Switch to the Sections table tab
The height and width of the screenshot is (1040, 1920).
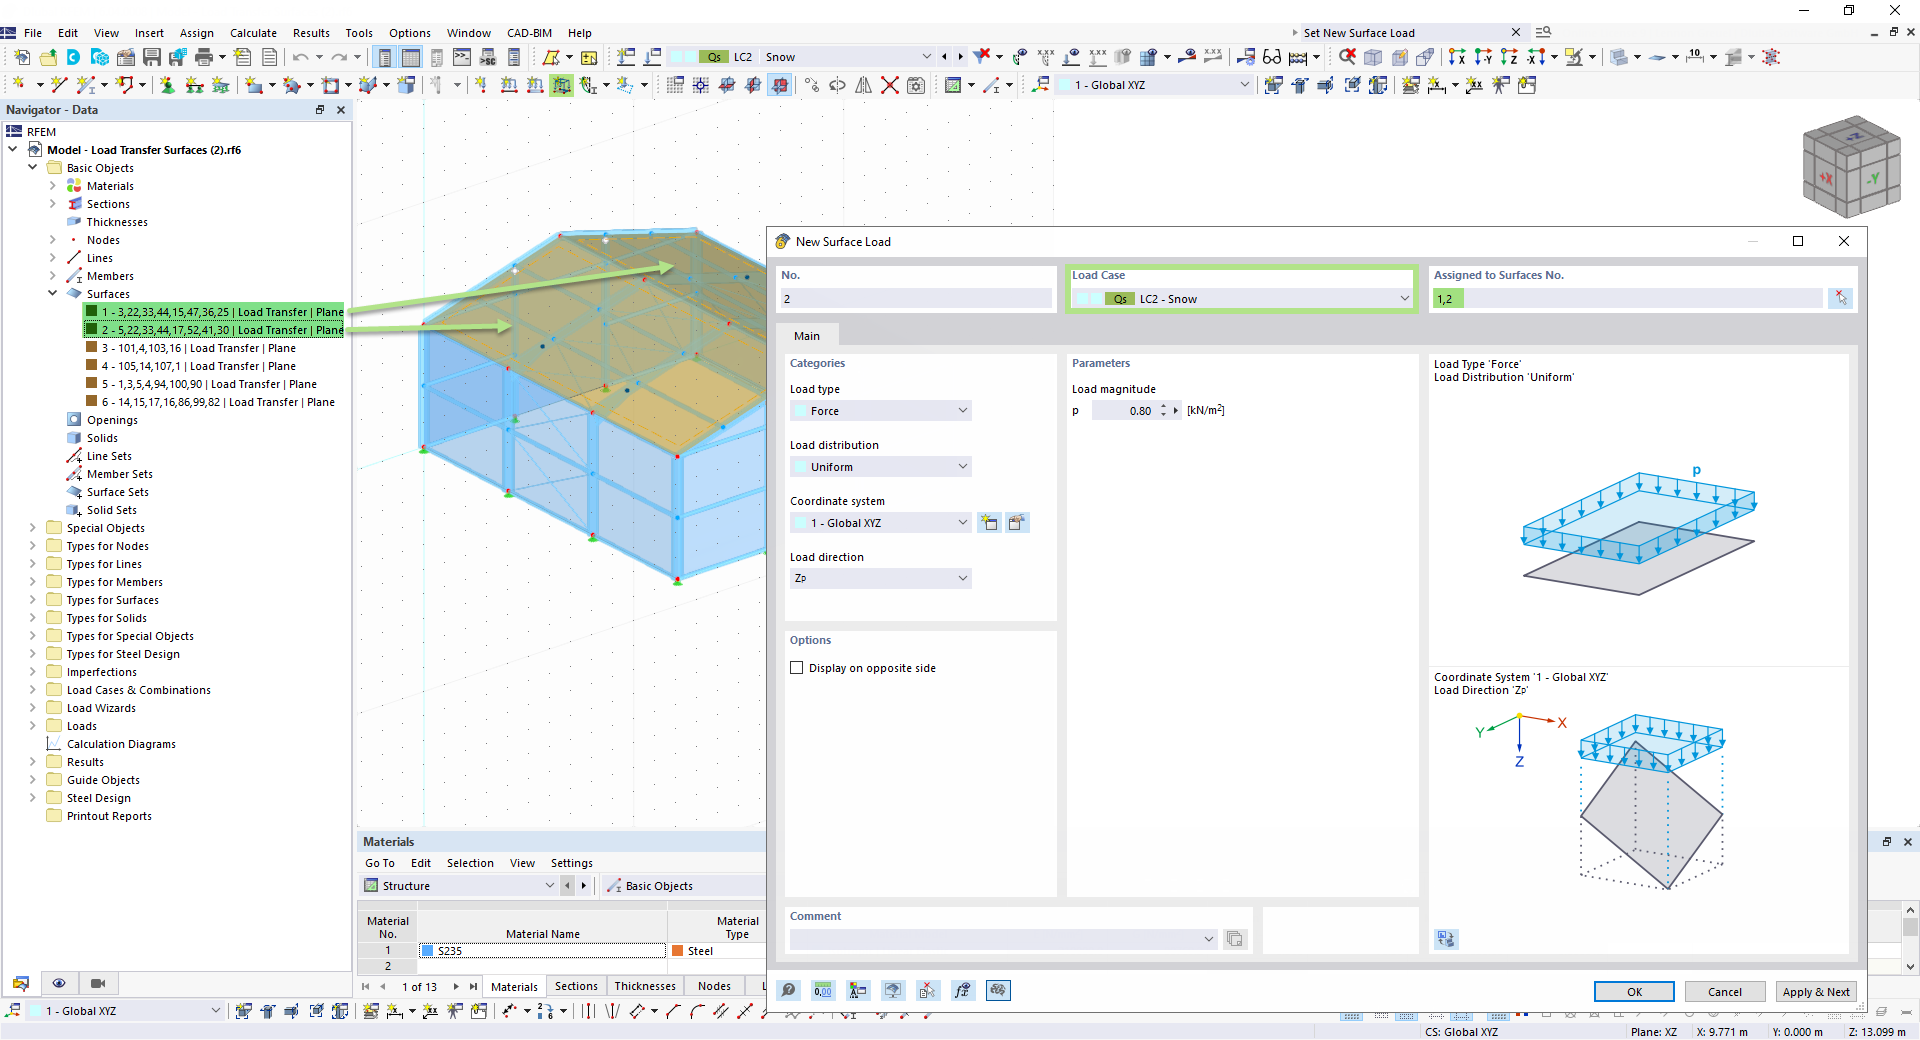pyautogui.click(x=576, y=986)
